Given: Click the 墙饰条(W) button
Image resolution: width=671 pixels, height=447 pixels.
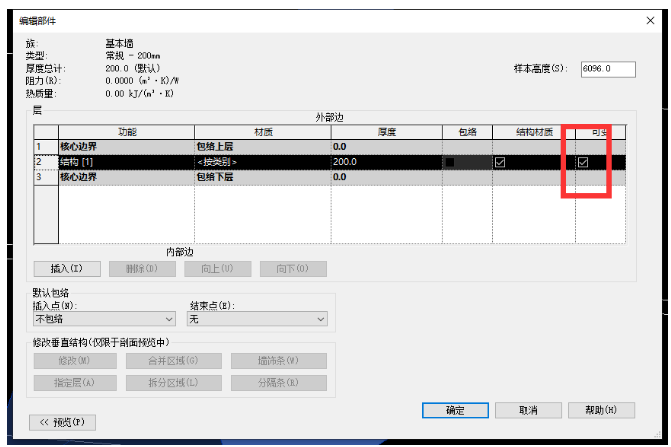Looking at the screenshot, I should coord(279,361).
